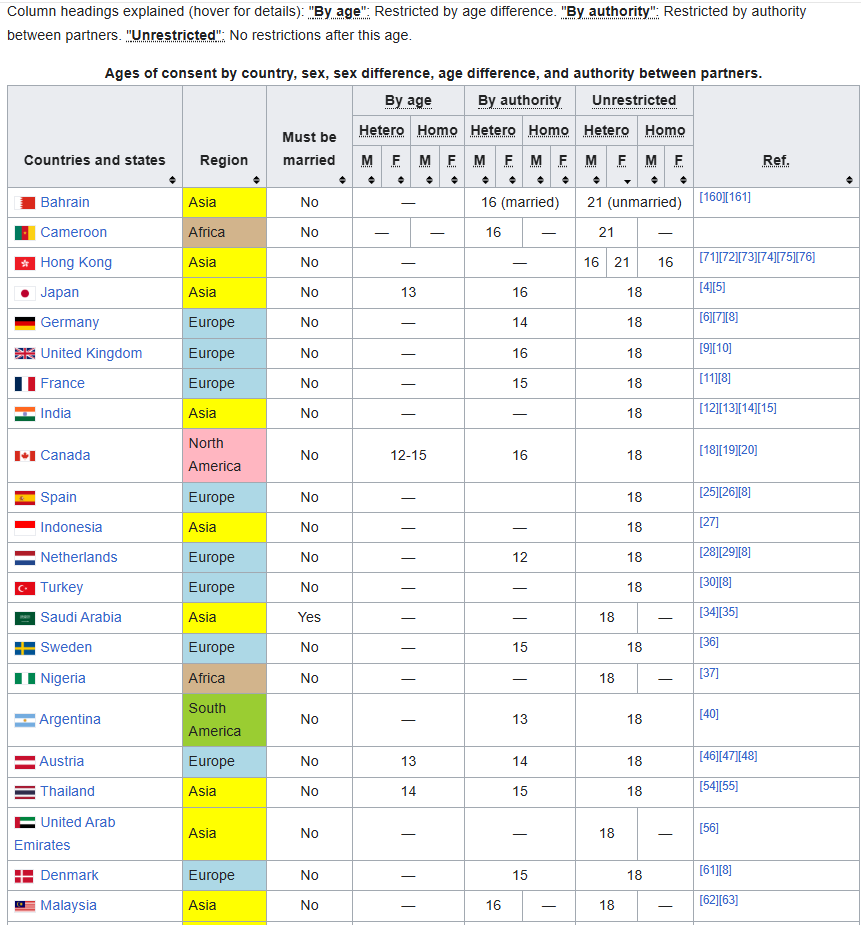861x925 pixels.
Task: Open the Hong Kong country link
Action: [76, 263]
